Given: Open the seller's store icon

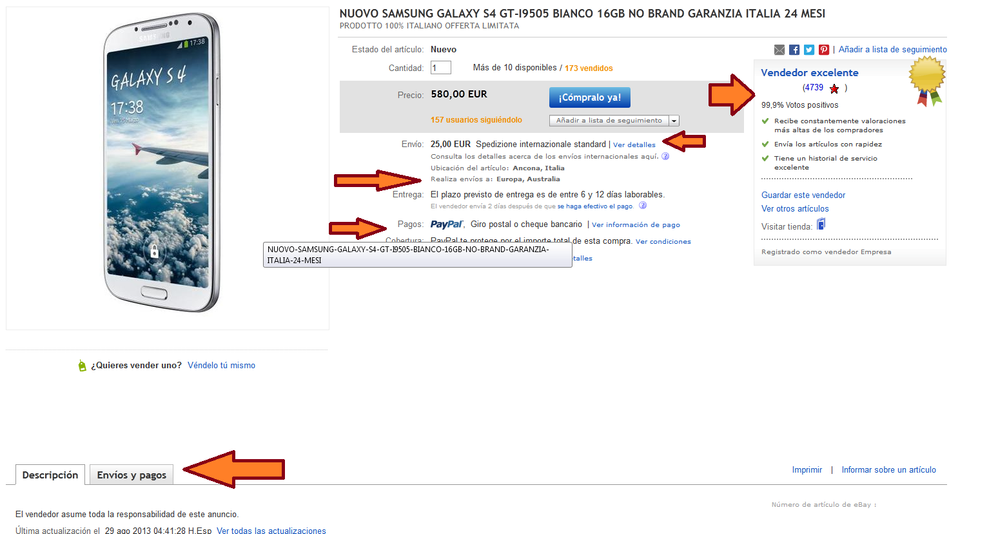Looking at the screenshot, I should [x=821, y=225].
